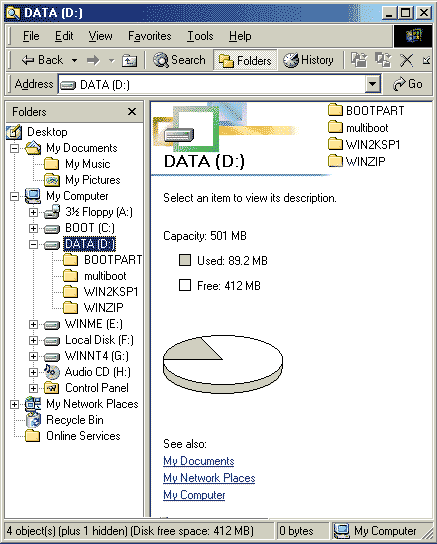437x544 pixels.
Task: Click the Up one level folder icon
Action: pos(129,61)
